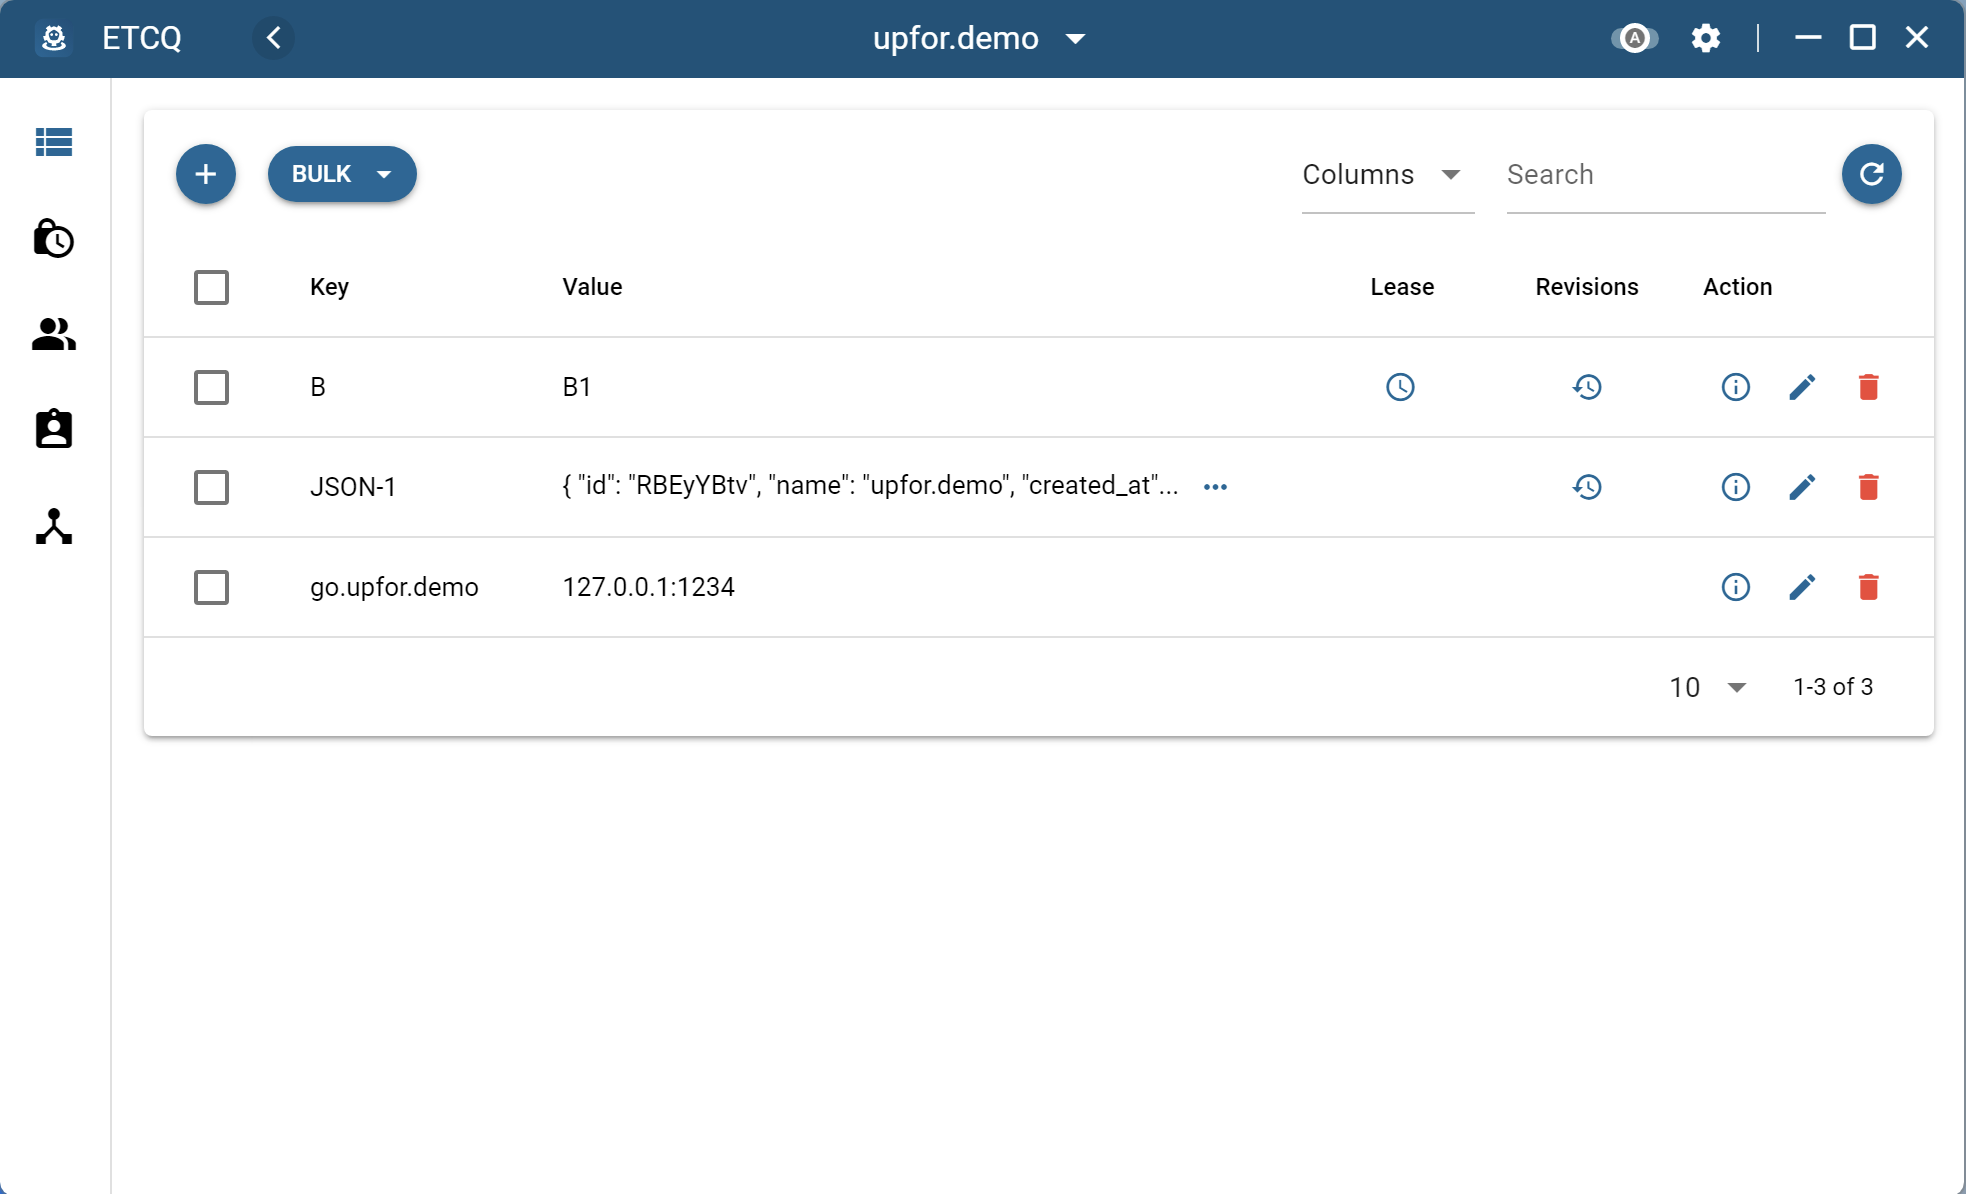Open the Cluster sidebar section
The height and width of the screenshot is (1194, 1966).
(54, 527)
